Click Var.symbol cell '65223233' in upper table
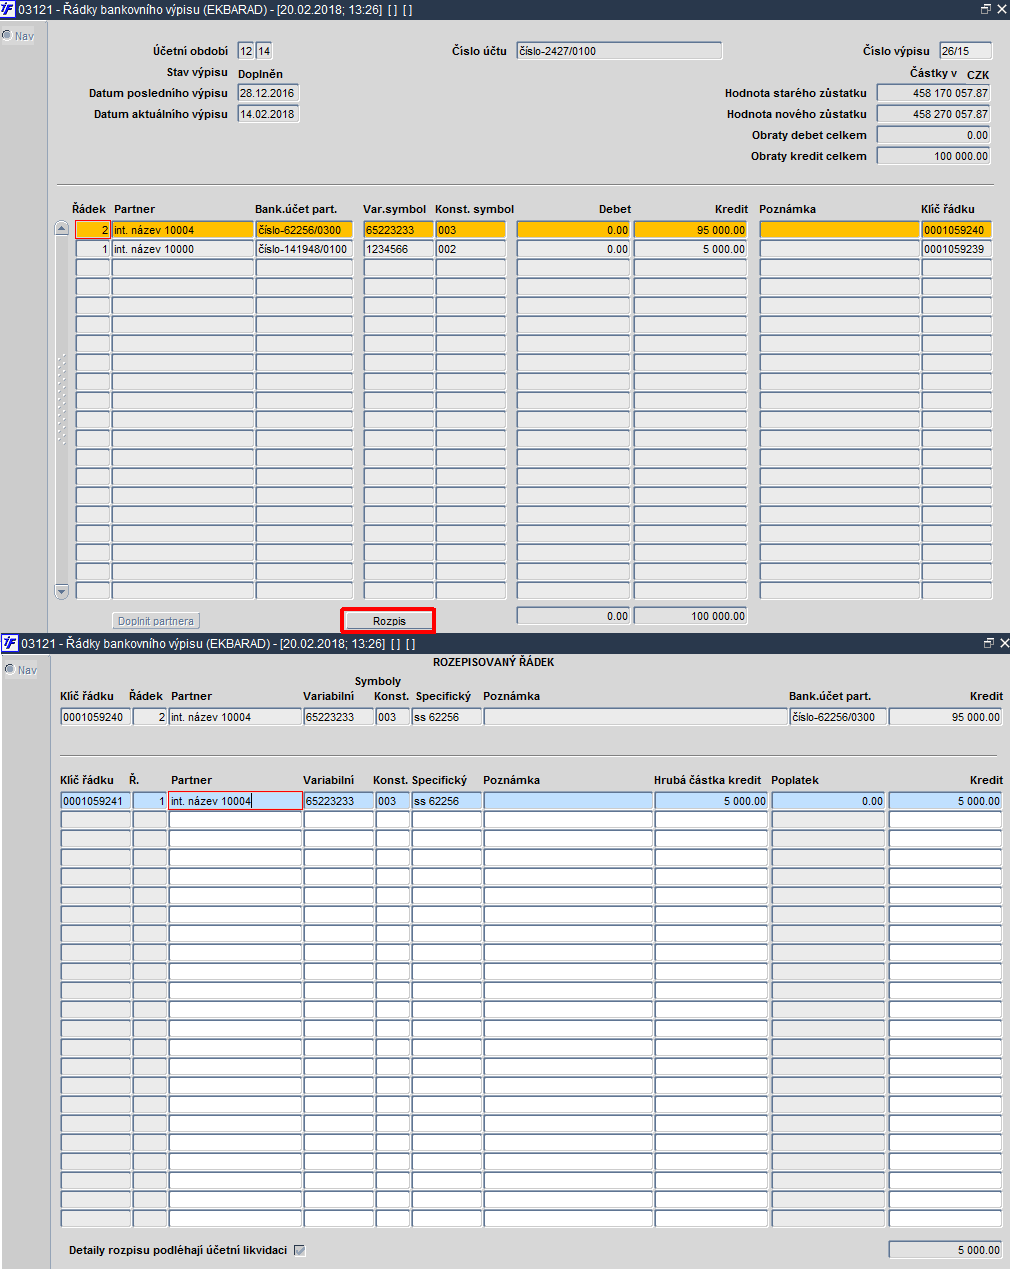The height and width of the screenshot is (1269, 1010). point(399,230)
